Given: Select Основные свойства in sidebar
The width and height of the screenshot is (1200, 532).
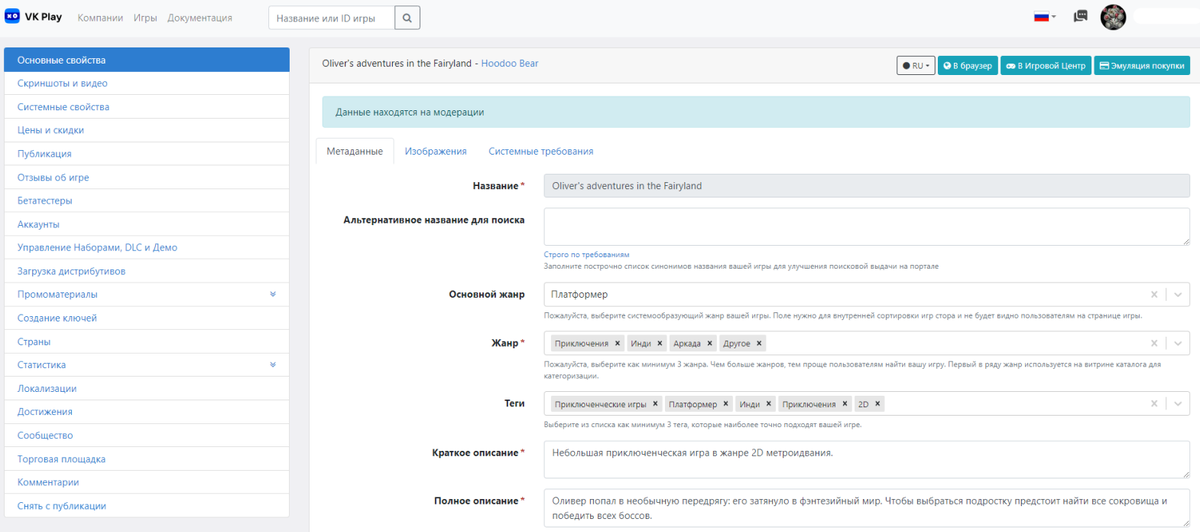Looking at the screenshot, I should coord(147,60).
